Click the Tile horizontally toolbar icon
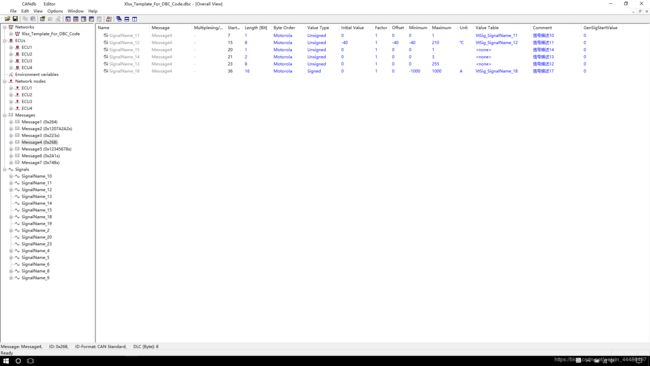This screenshot has width=650, height=366. (x=127, y=19)
